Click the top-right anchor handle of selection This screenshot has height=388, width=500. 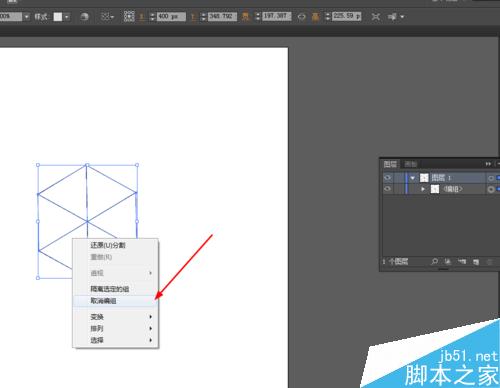[137, 165]
